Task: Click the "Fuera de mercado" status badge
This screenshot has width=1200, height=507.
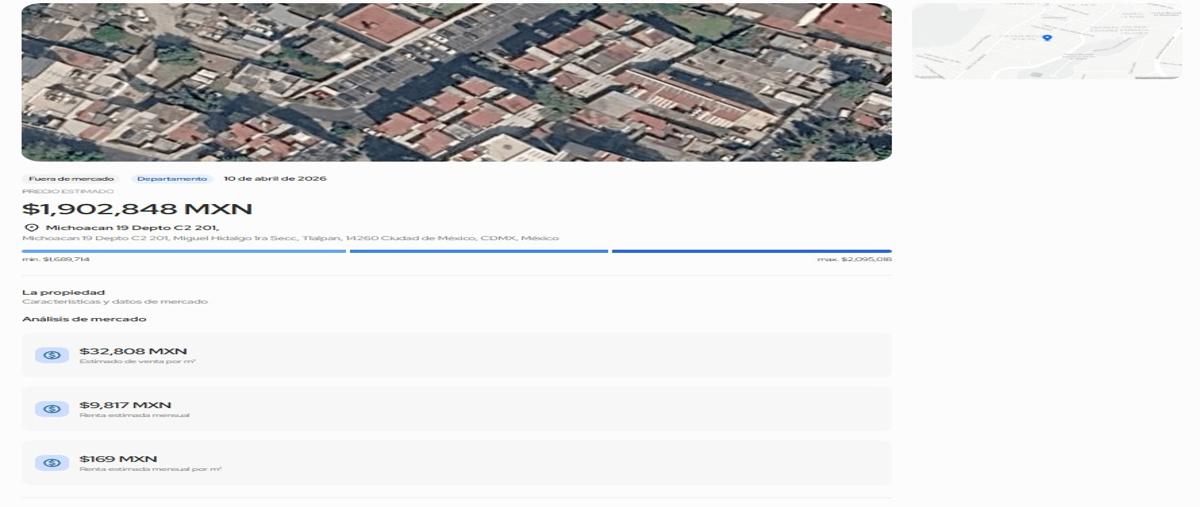Action: pyautogui.click(x=70, y=179)
